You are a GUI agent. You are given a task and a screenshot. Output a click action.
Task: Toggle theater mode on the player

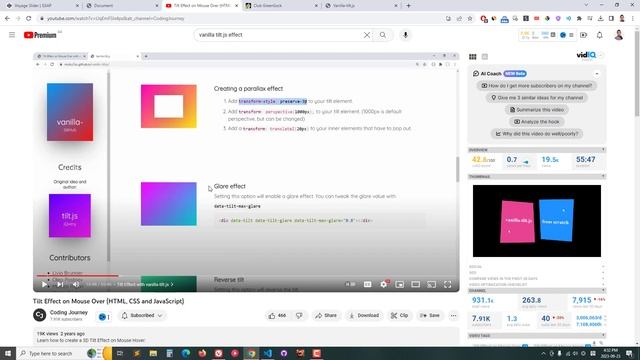pyautogui.click(x=416, y=284)
